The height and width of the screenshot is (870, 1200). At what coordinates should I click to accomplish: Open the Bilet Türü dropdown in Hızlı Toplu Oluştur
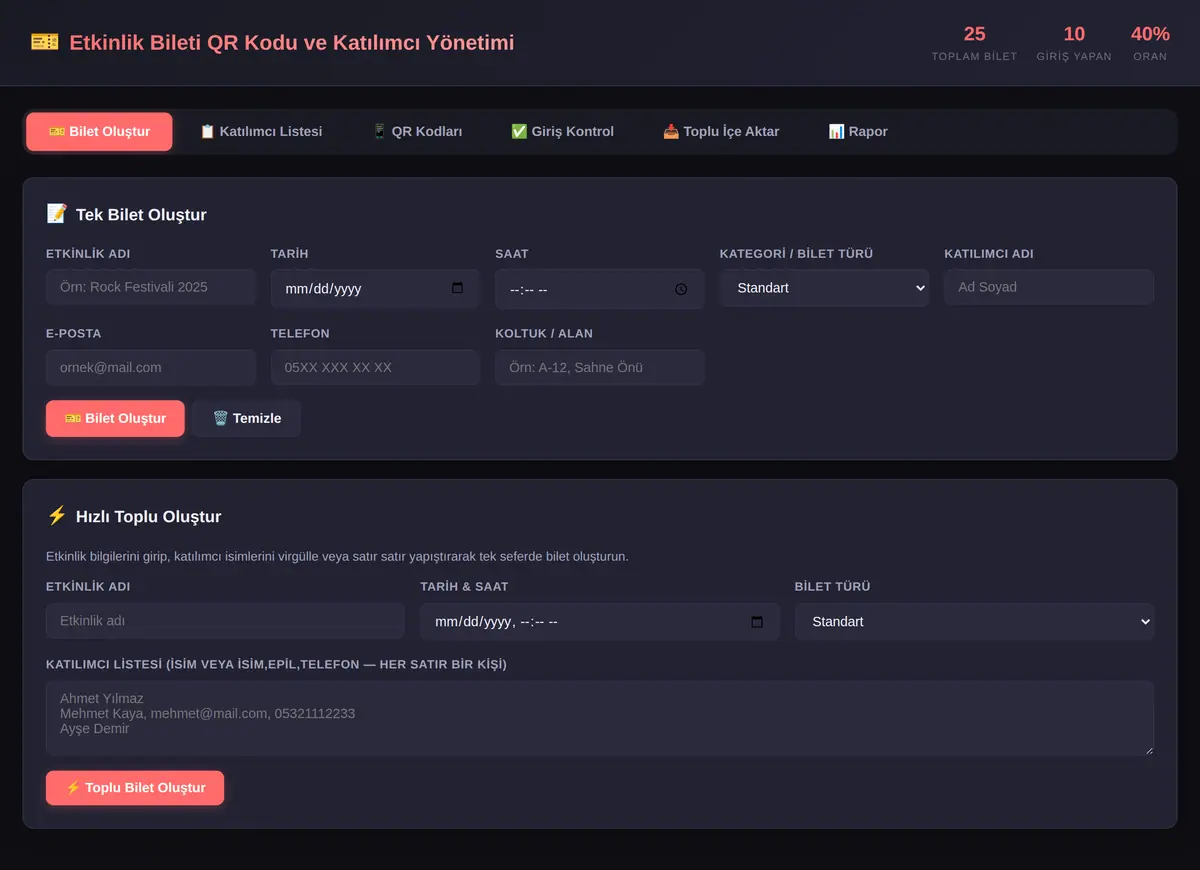coord(974,622)
